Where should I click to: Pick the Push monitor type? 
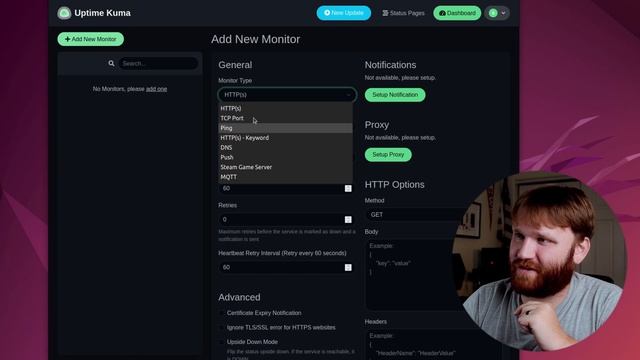coord(285,157)
